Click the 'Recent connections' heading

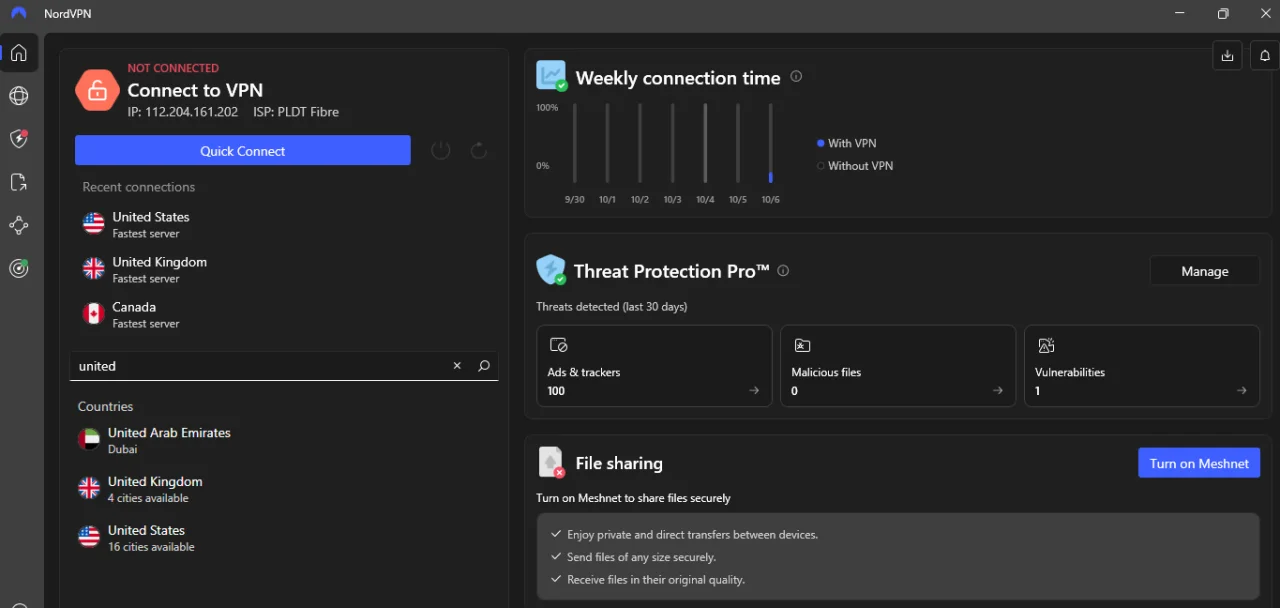[139, 187]
